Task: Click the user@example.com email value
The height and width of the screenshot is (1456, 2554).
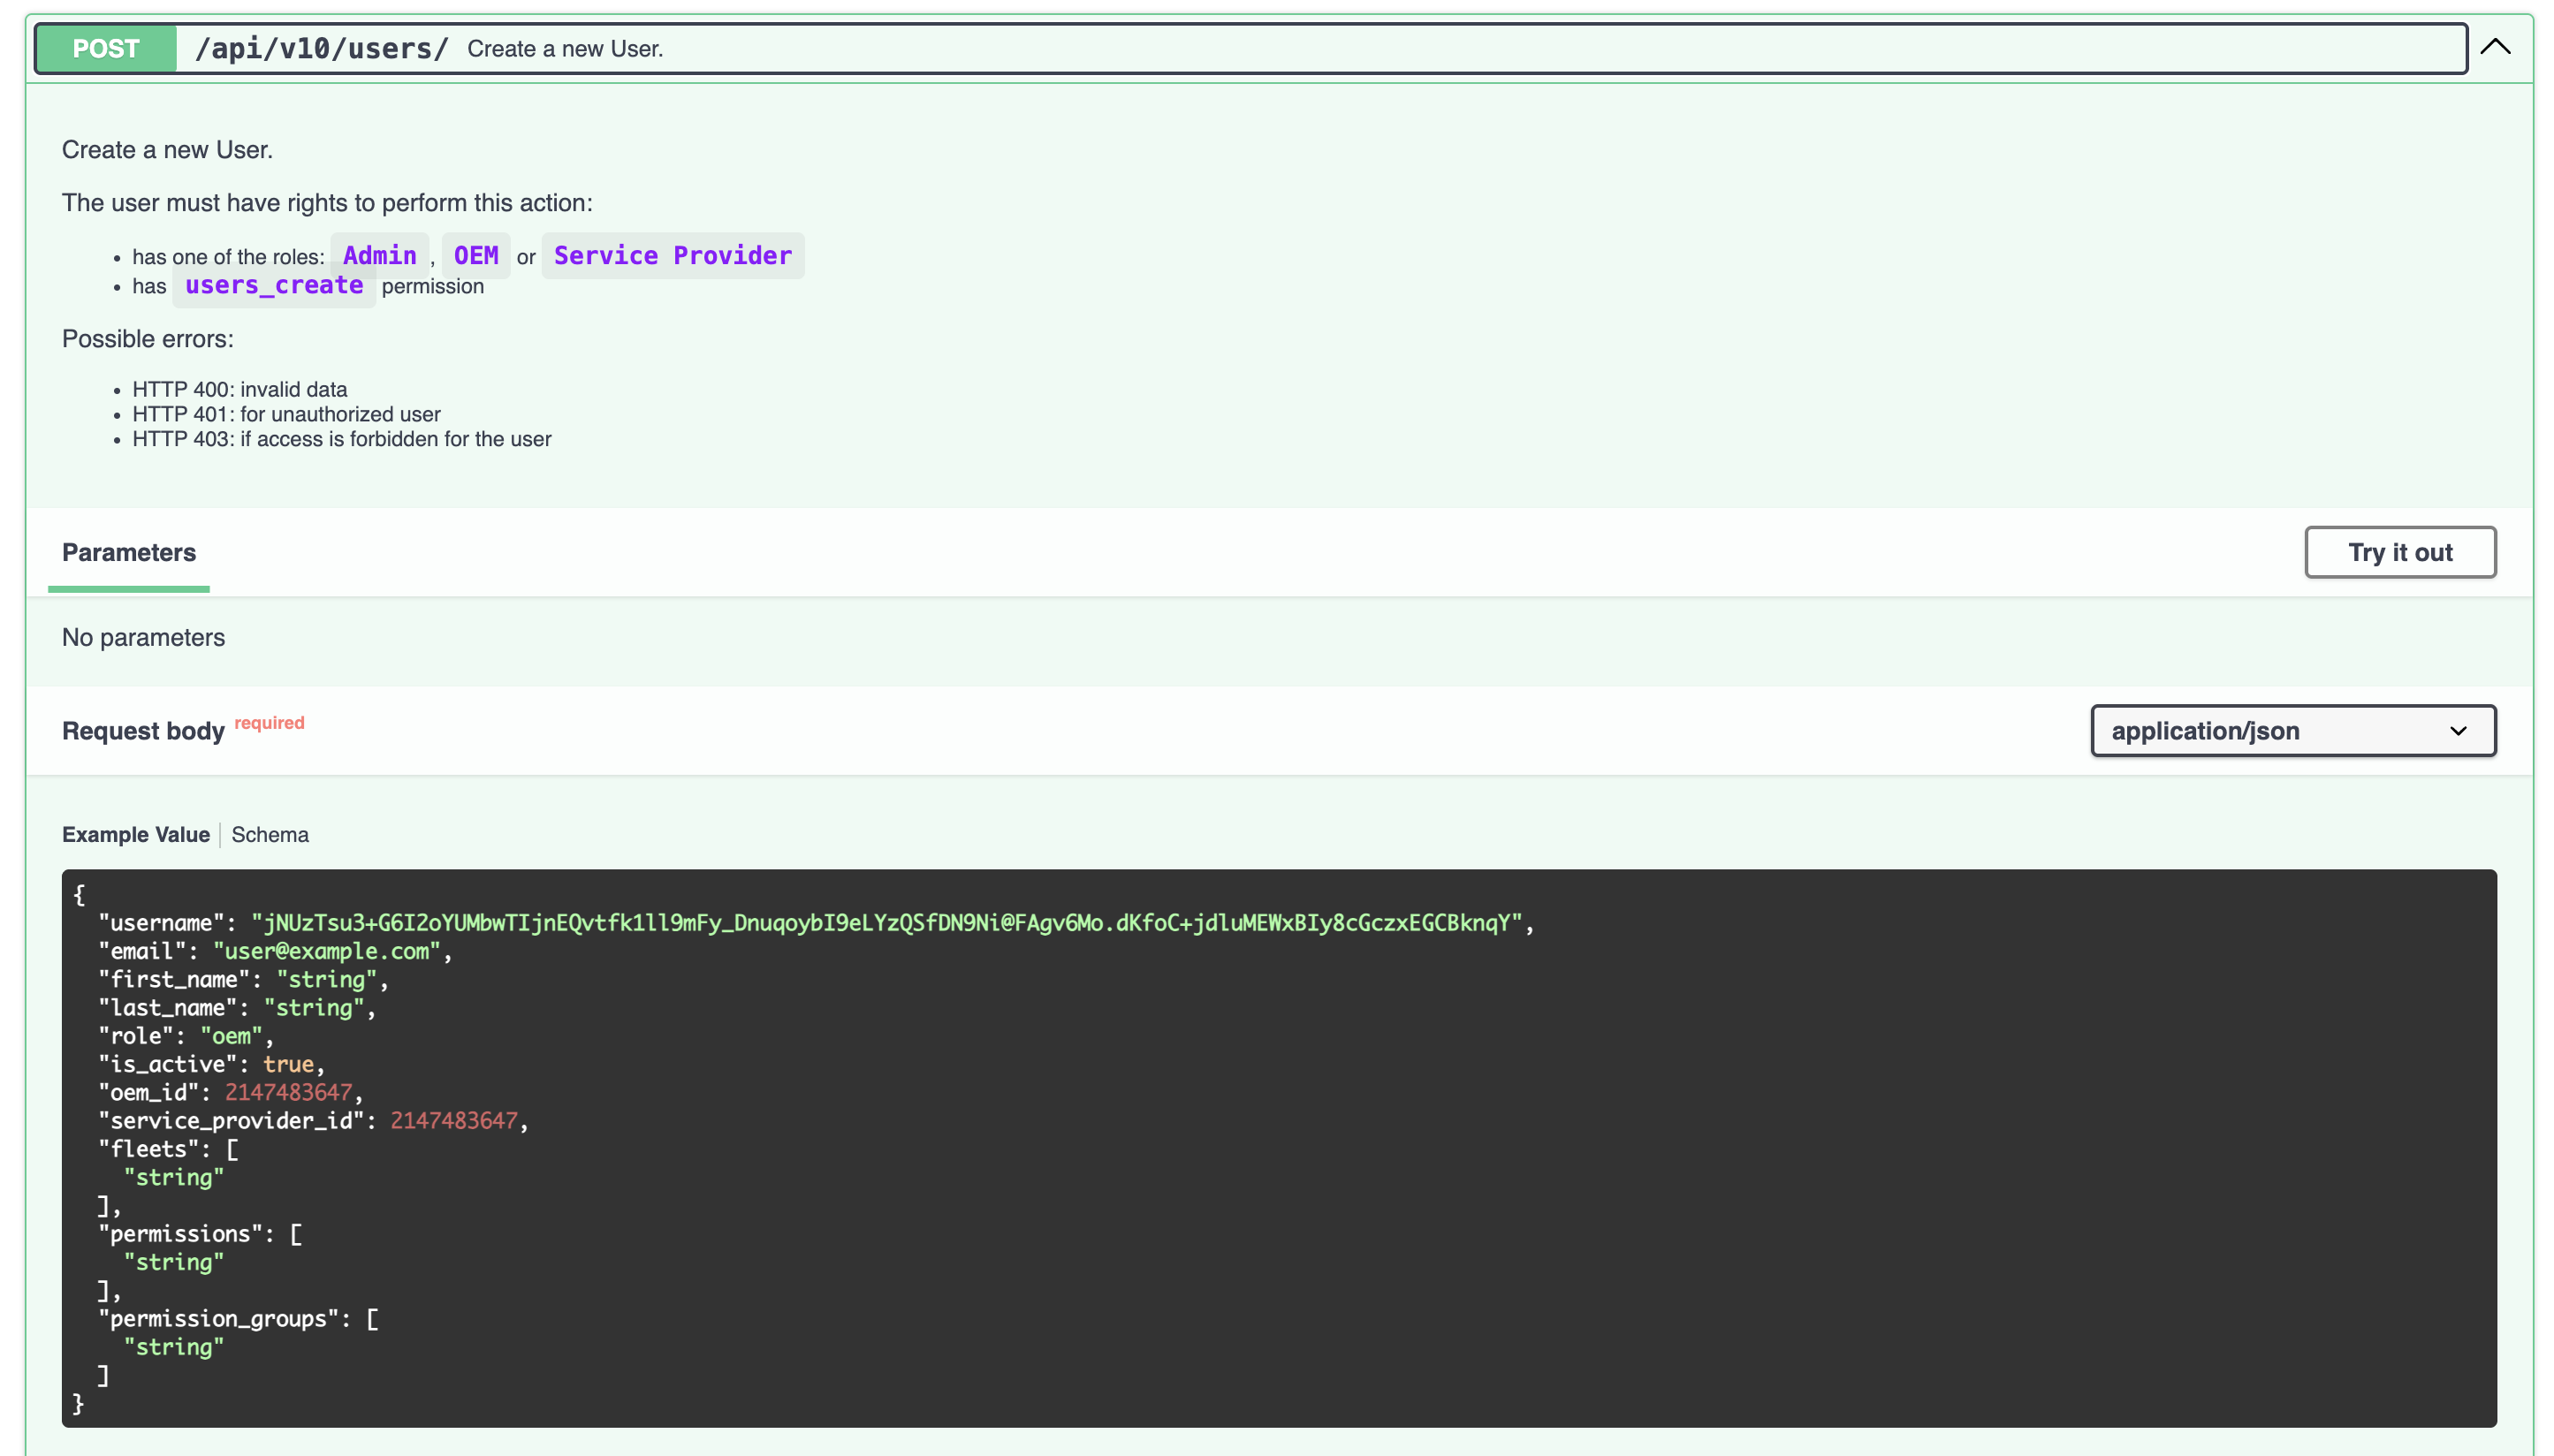Action: [x=327, y=951]
